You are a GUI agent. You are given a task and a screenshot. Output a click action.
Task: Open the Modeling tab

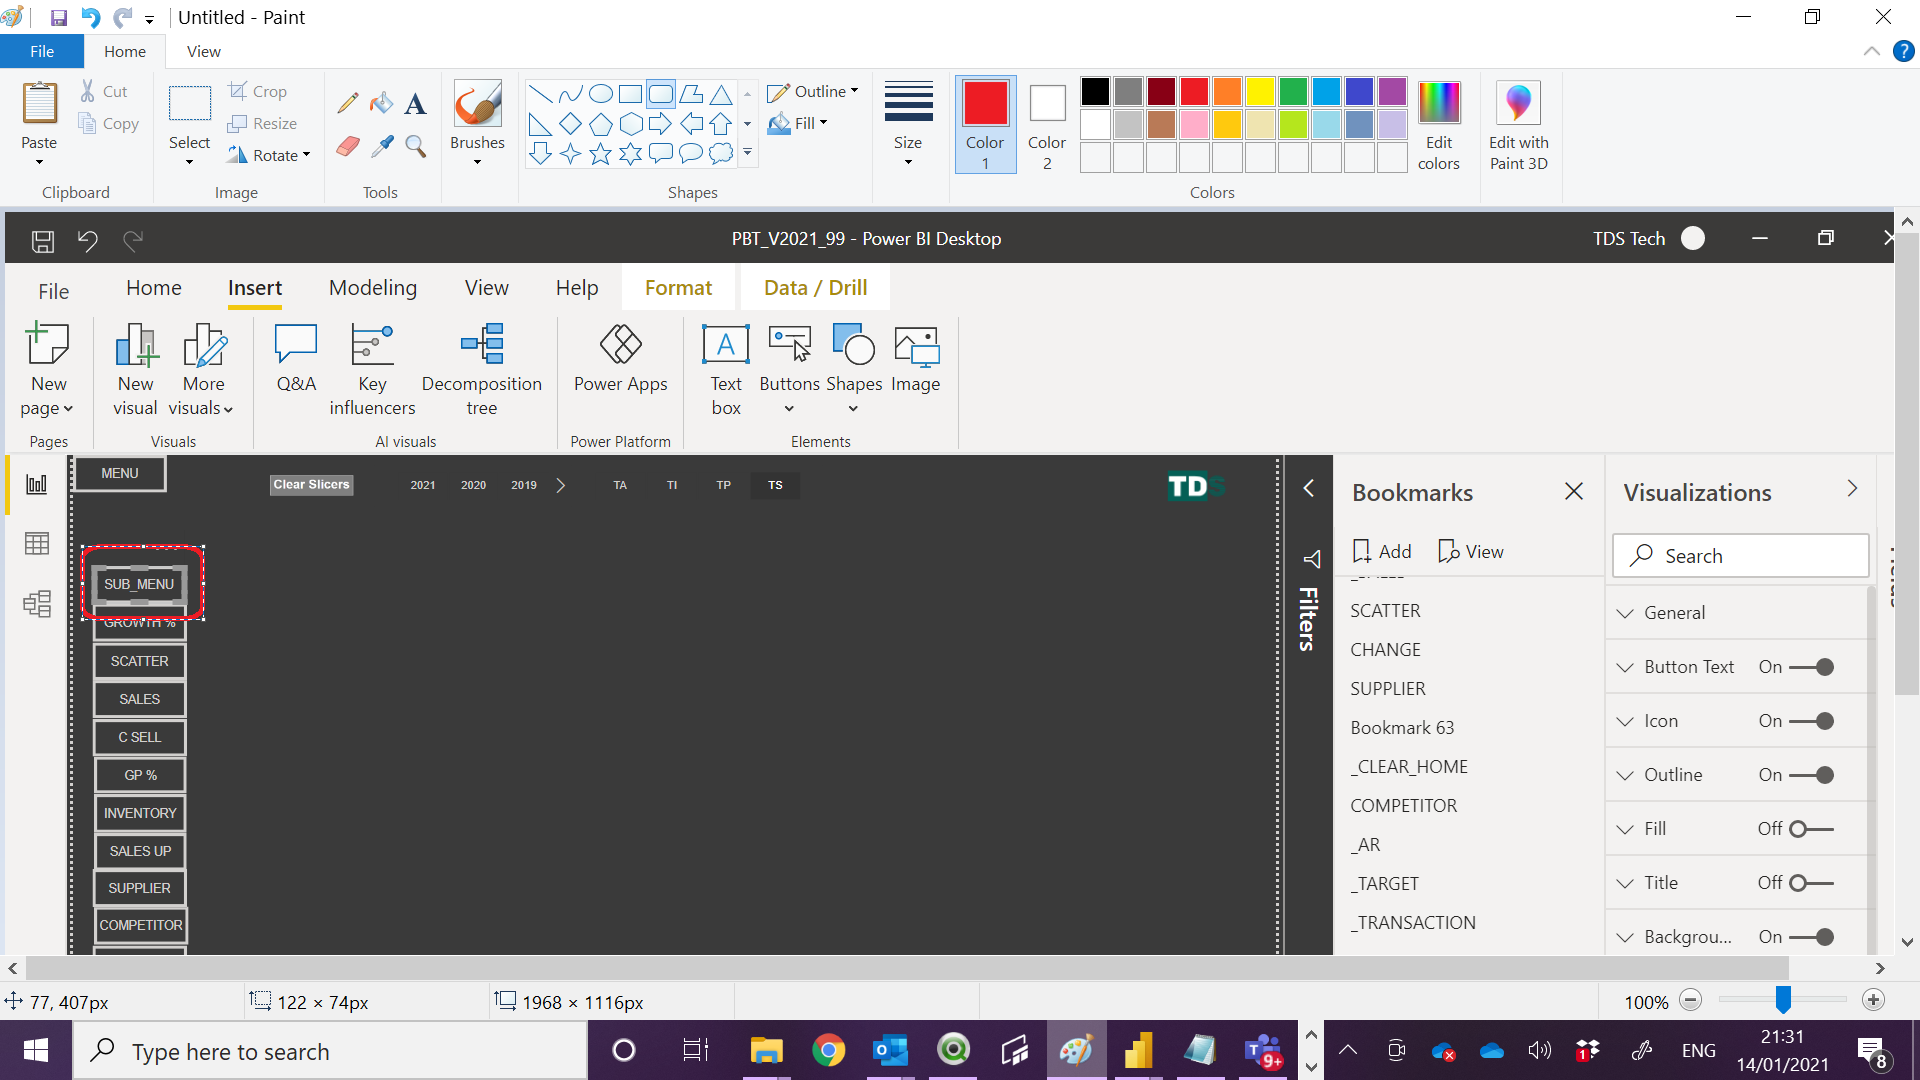pyautogui.click(x=373, y=288)
